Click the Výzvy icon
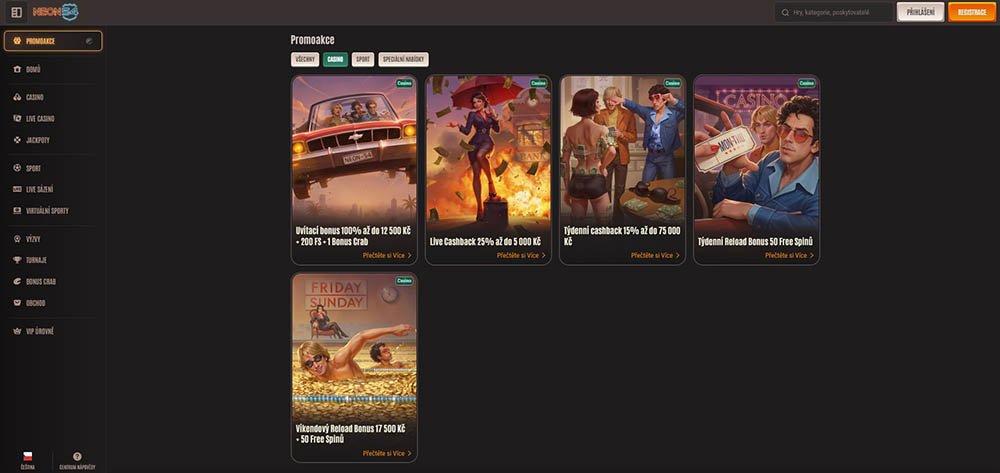The image size is (1000, 473). coord(17,239)
